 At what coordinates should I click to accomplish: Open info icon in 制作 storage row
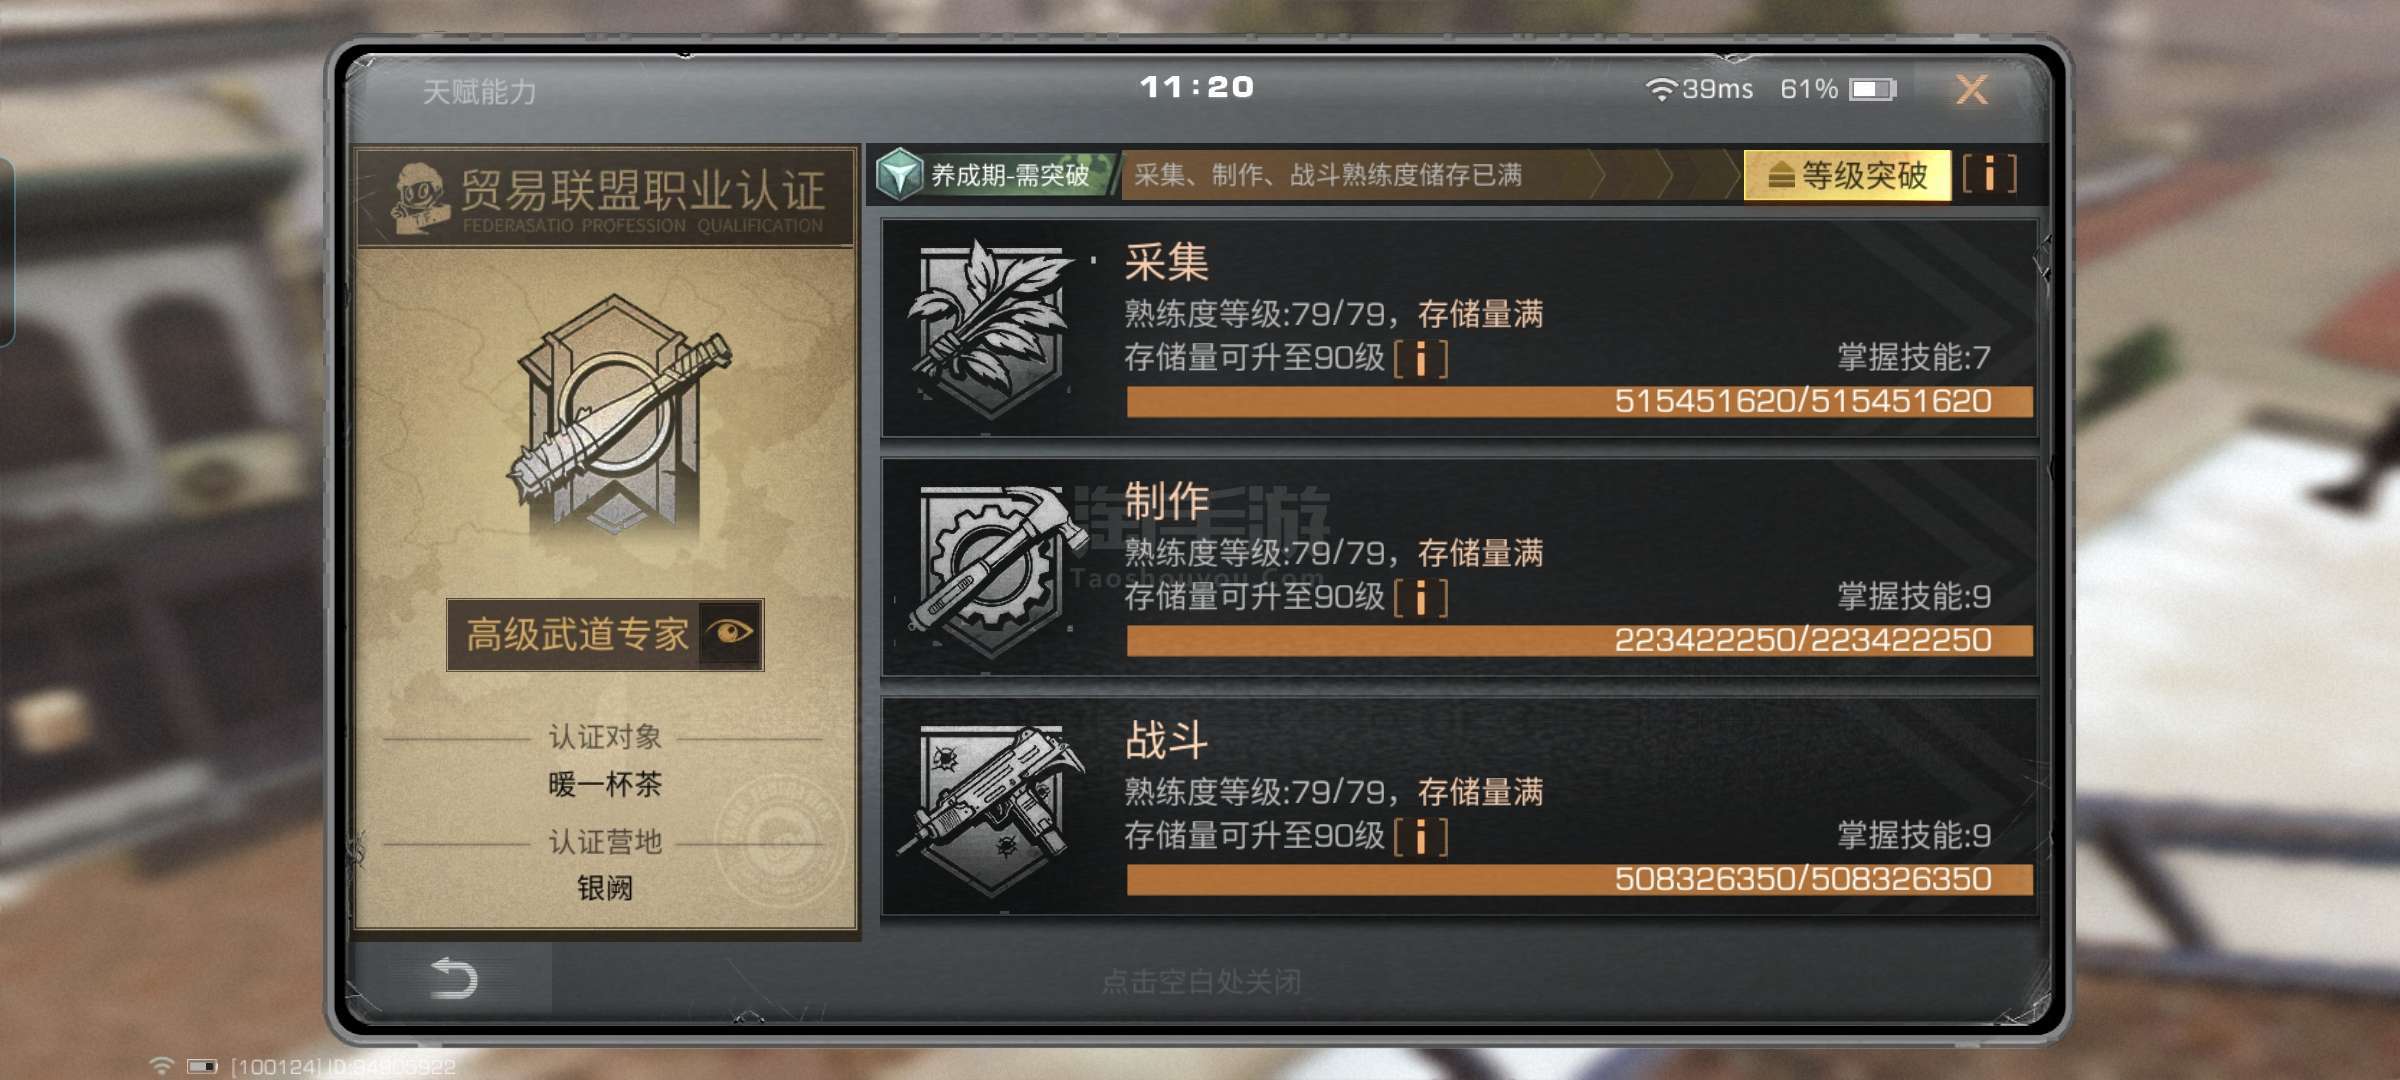tap(1421, 598)
